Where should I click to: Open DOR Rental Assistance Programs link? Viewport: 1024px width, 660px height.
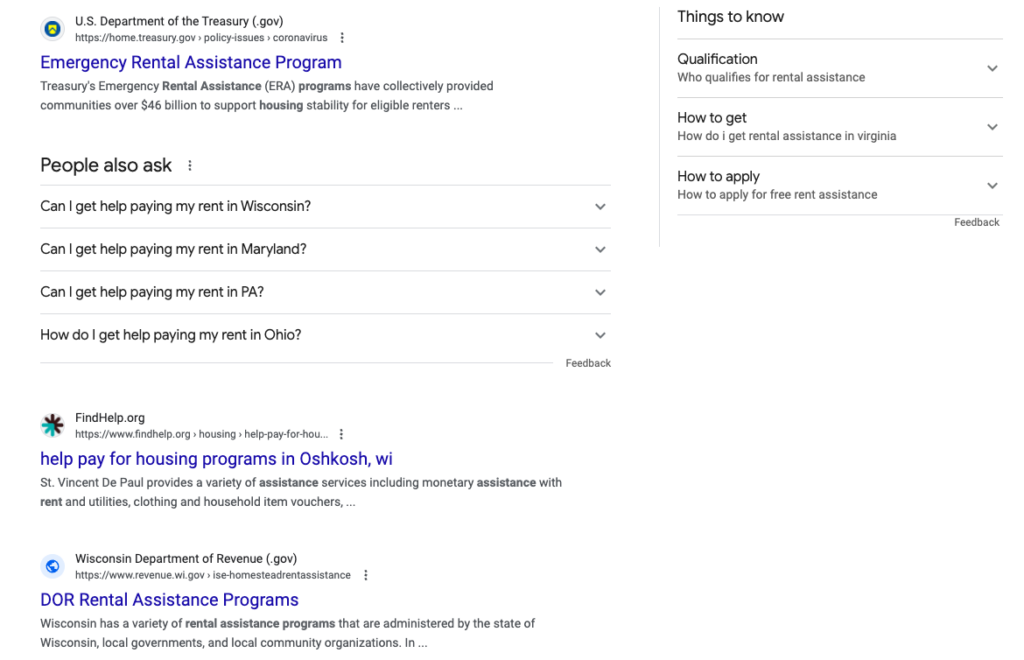click(169, 600)
